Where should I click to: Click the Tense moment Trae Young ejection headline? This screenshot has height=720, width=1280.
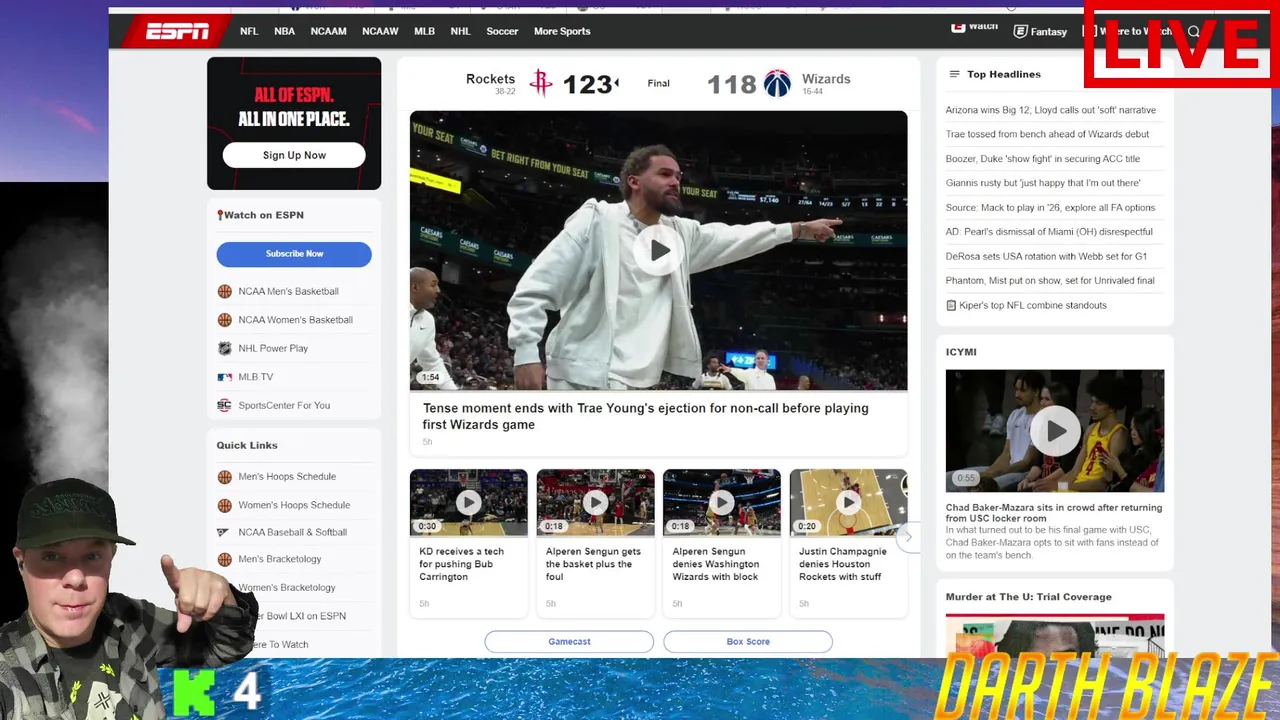point(646,416)
